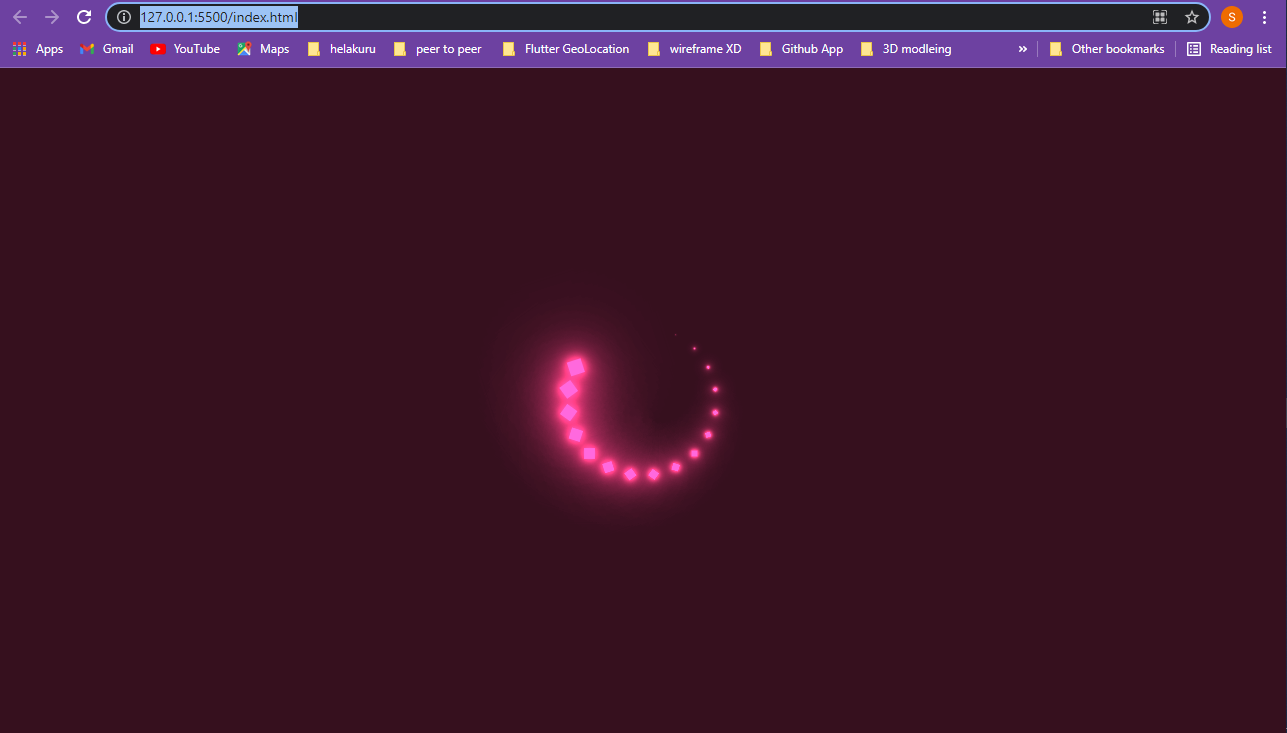Open Flutter GeoLocation bookmark folder

click(566, 49)
